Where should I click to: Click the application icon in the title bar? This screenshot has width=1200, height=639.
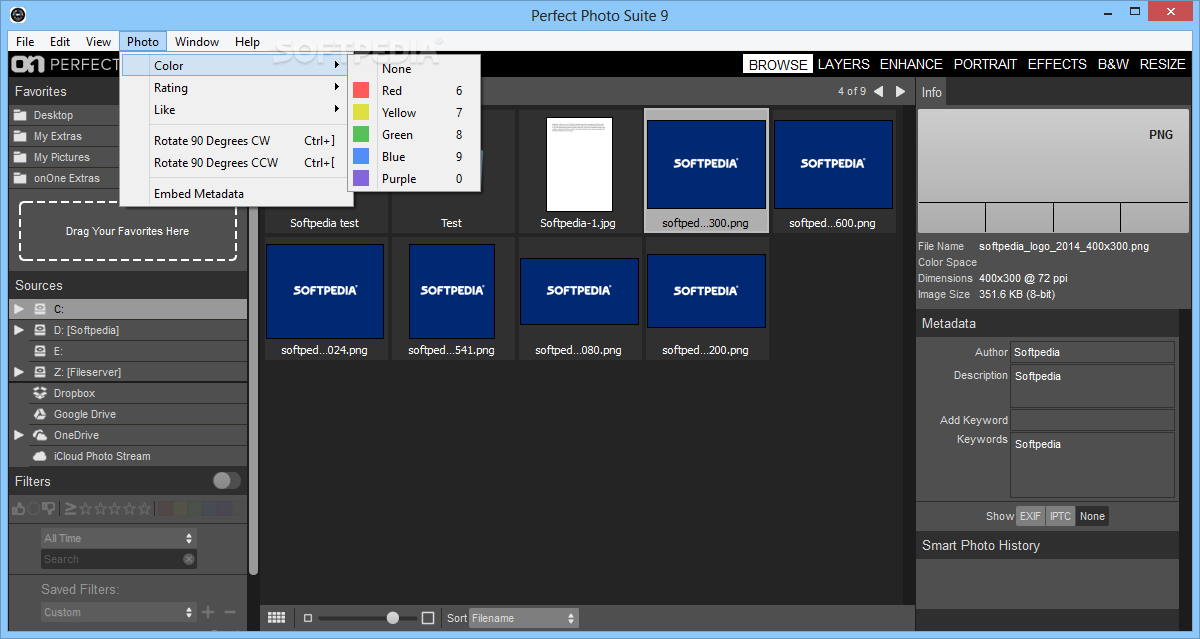point(18,15)
